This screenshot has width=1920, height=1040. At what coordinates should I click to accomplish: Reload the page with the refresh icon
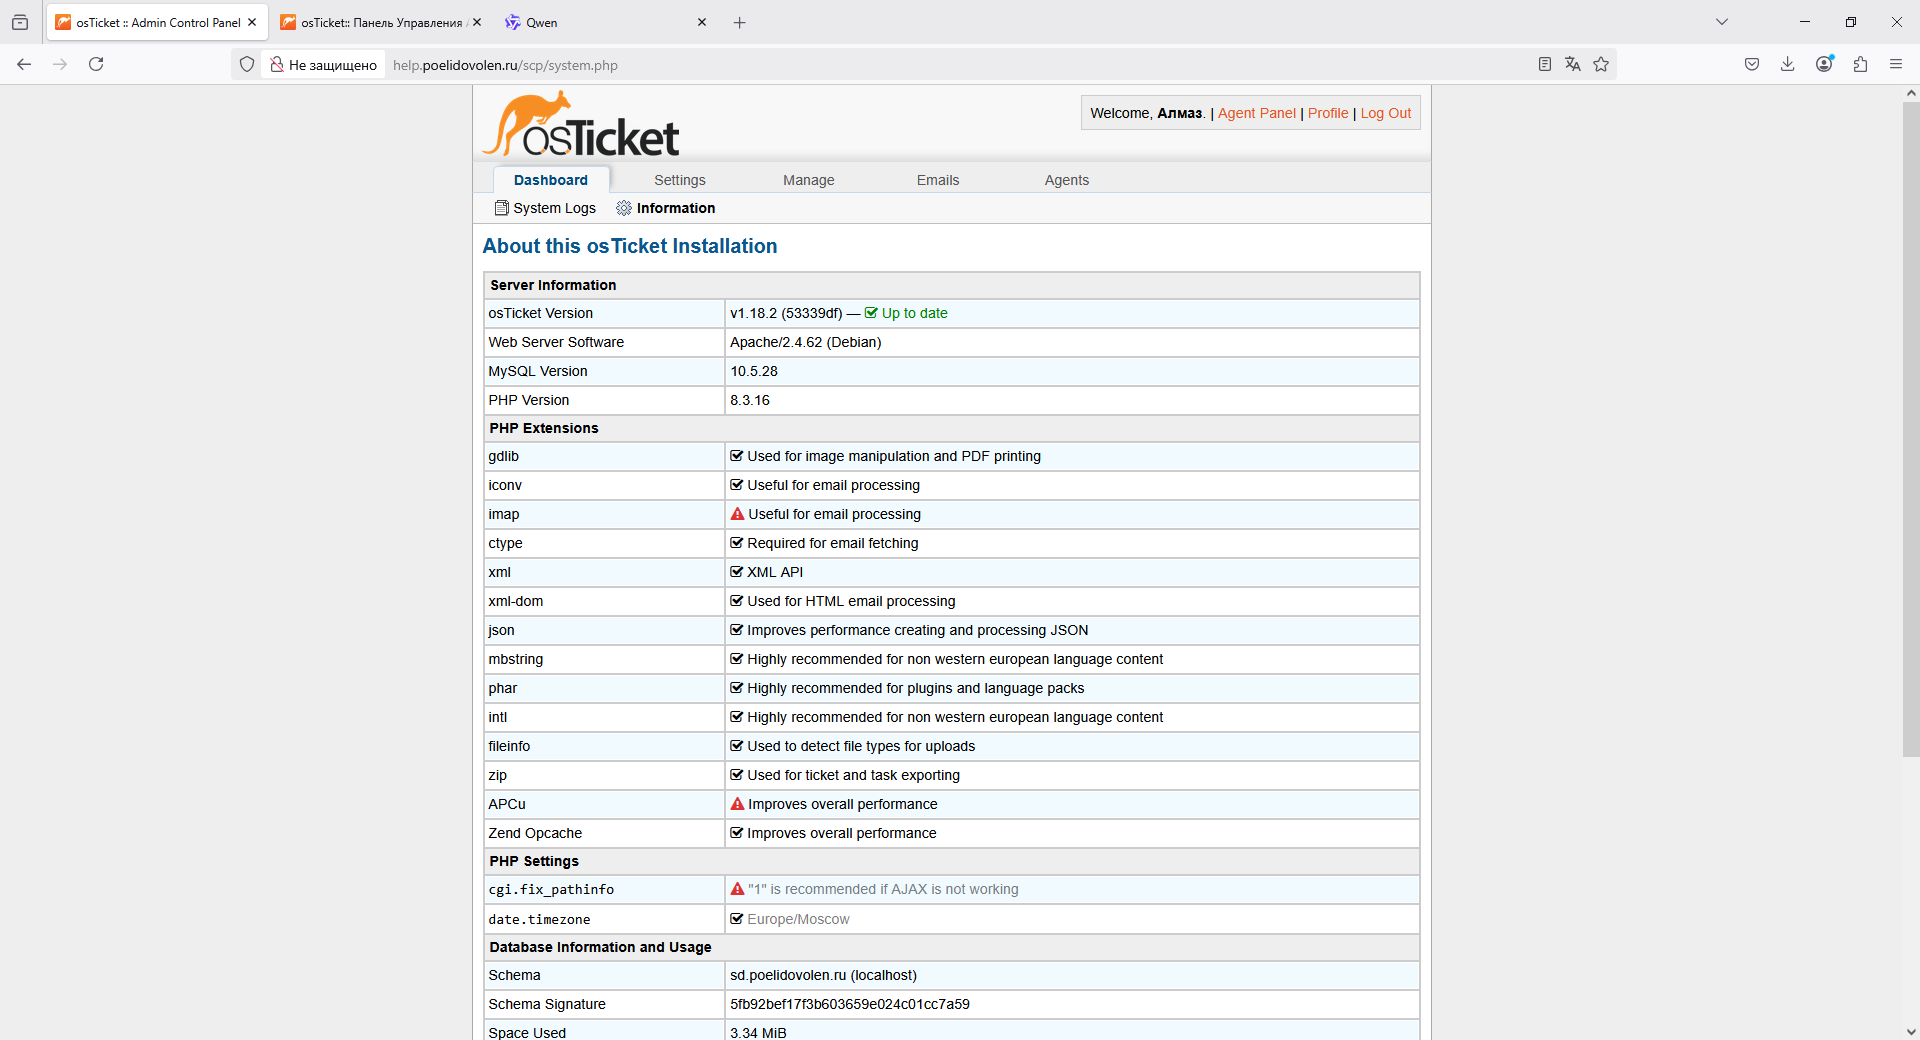click(96, 64)
